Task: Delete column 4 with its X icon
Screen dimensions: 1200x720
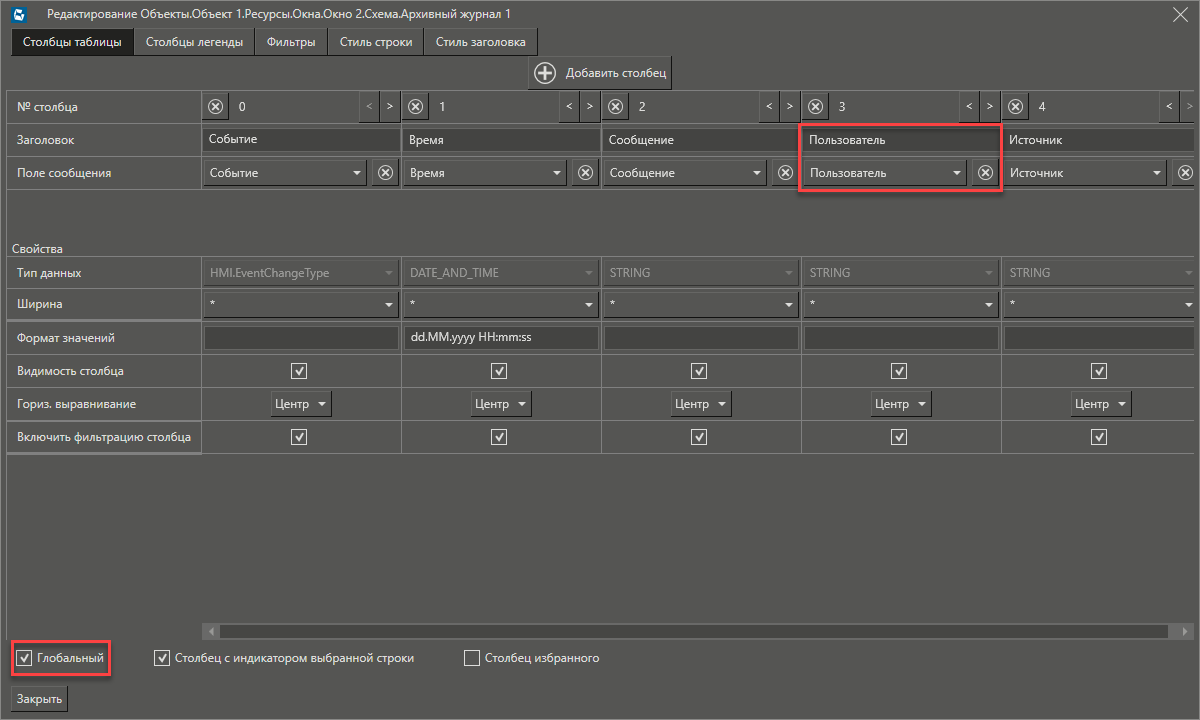Action: pos(1016,106)
